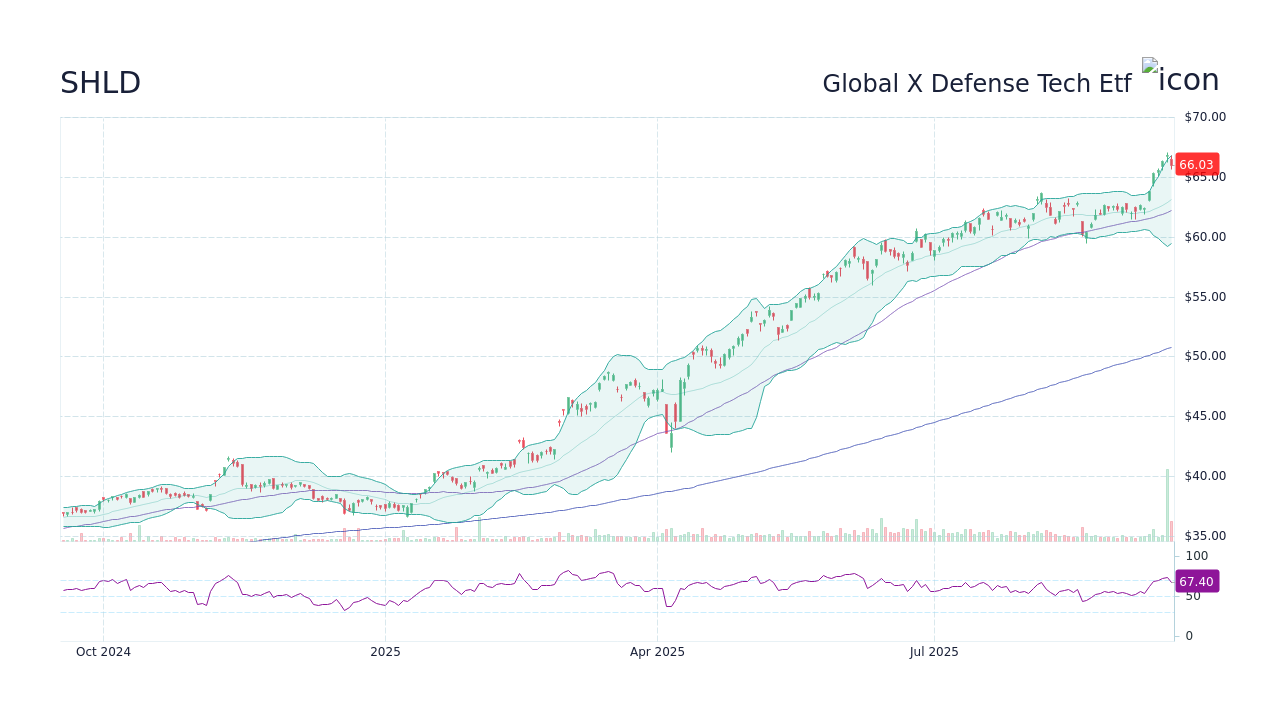Expand the Oct 2024 time axis label
Screen dimensions: 1280x720
point(103,651)
